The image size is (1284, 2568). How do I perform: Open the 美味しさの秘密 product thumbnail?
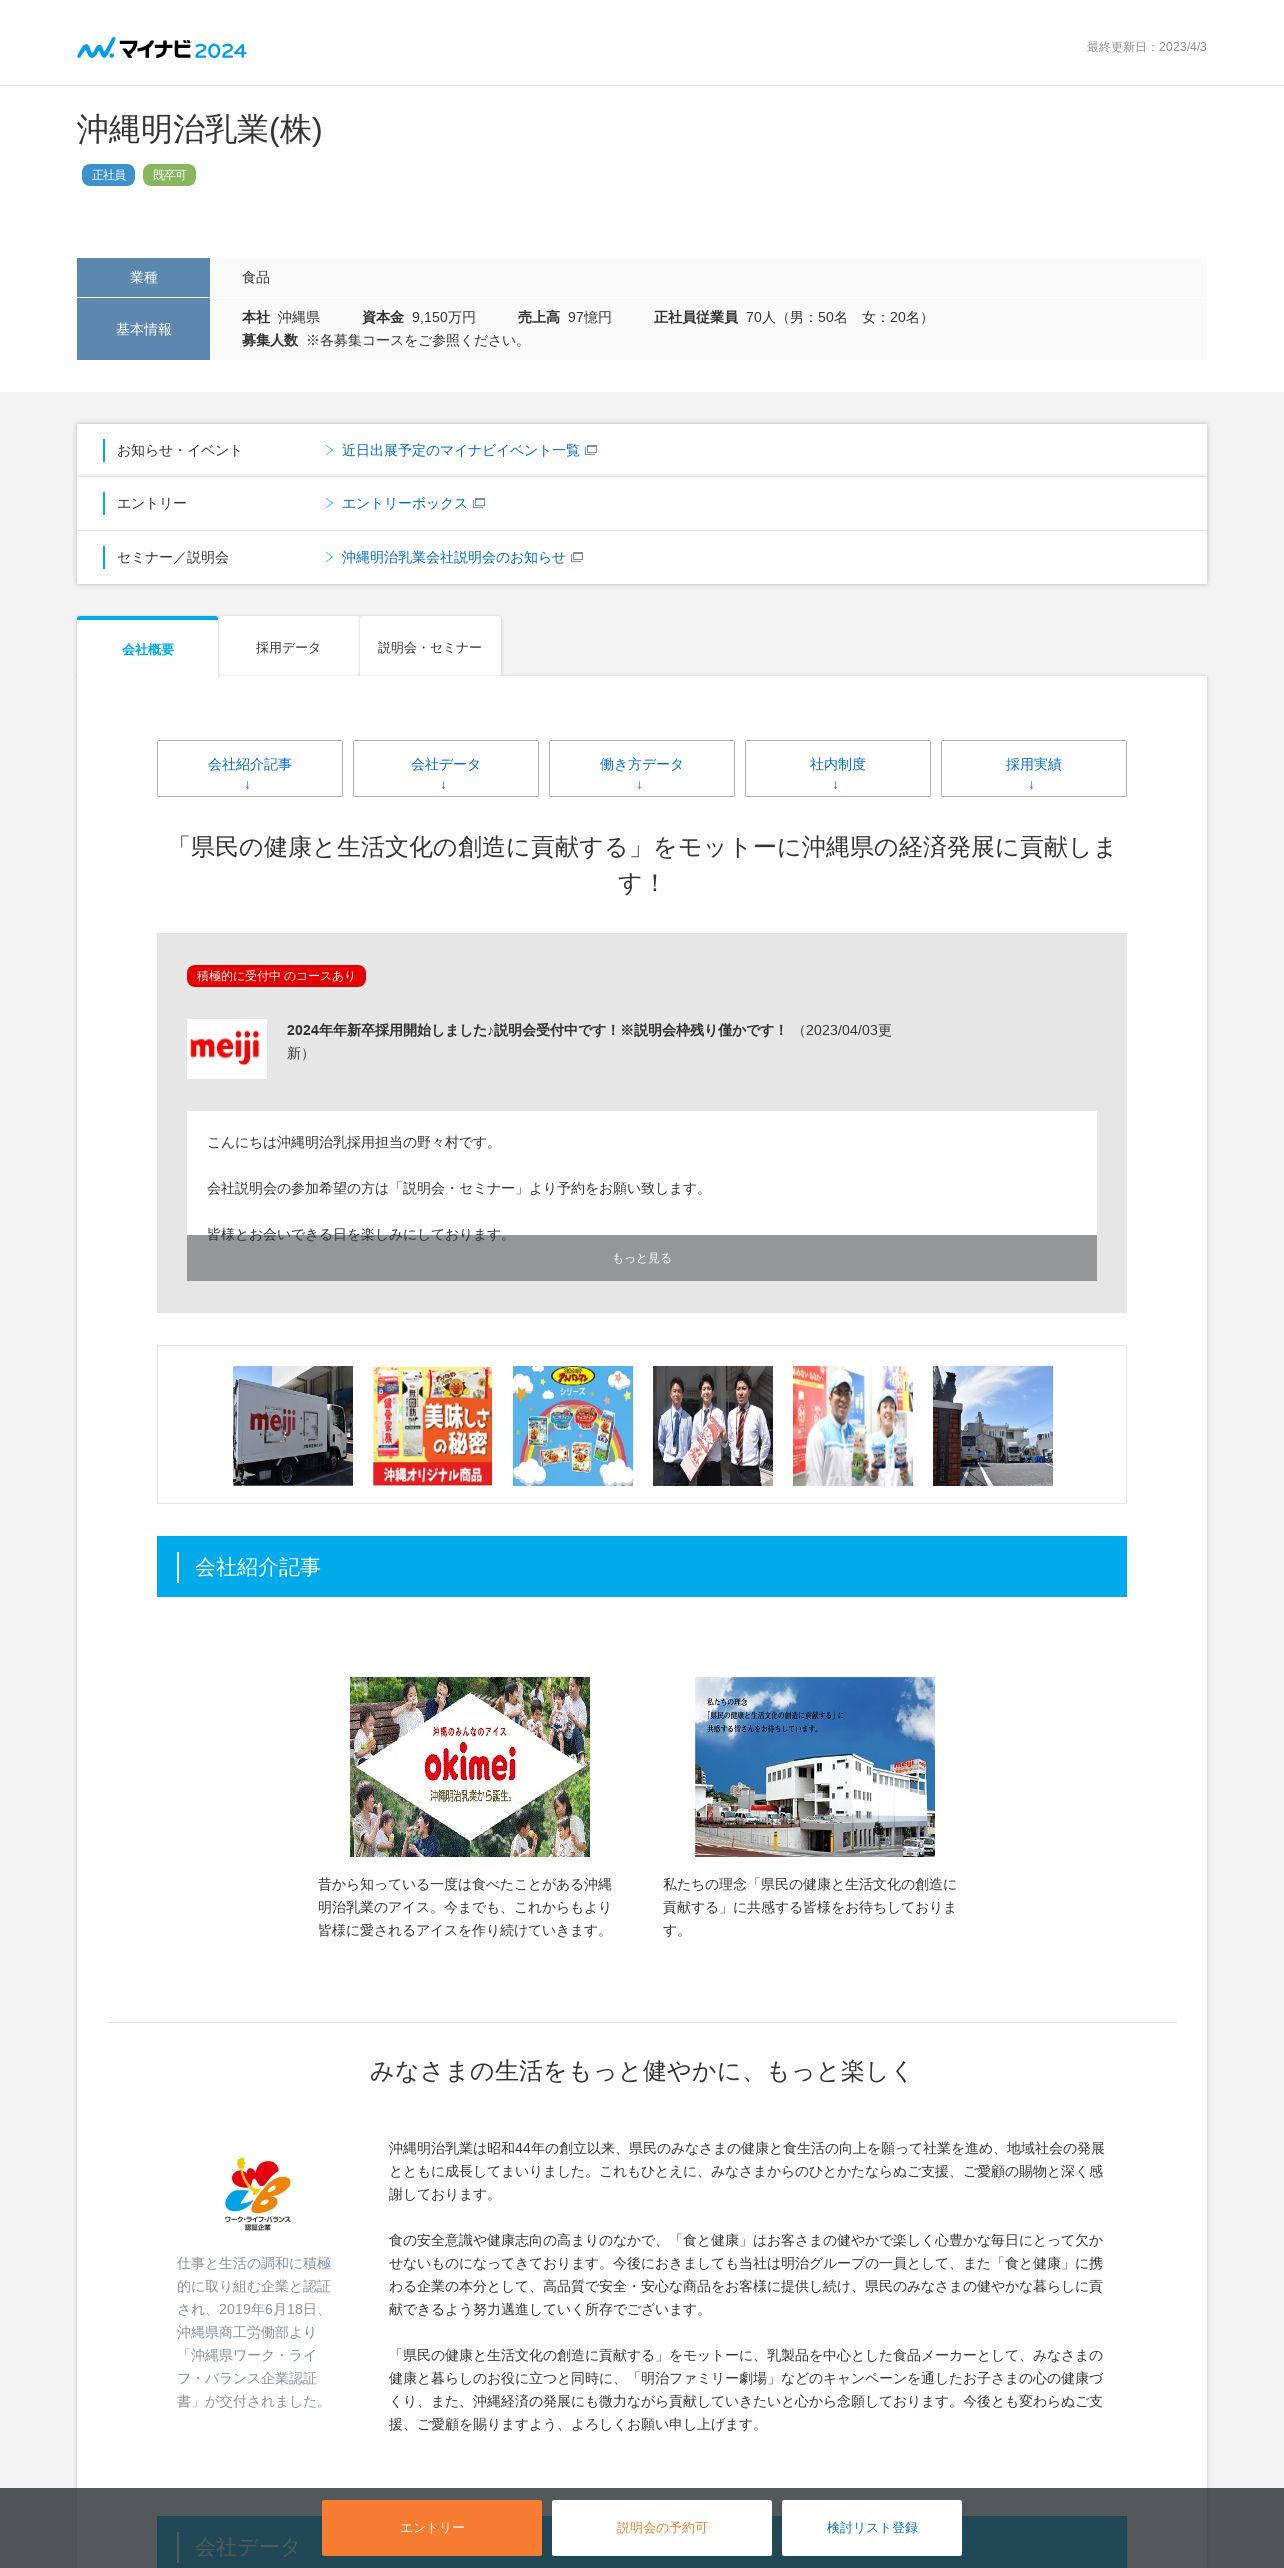click(433, 1425)
